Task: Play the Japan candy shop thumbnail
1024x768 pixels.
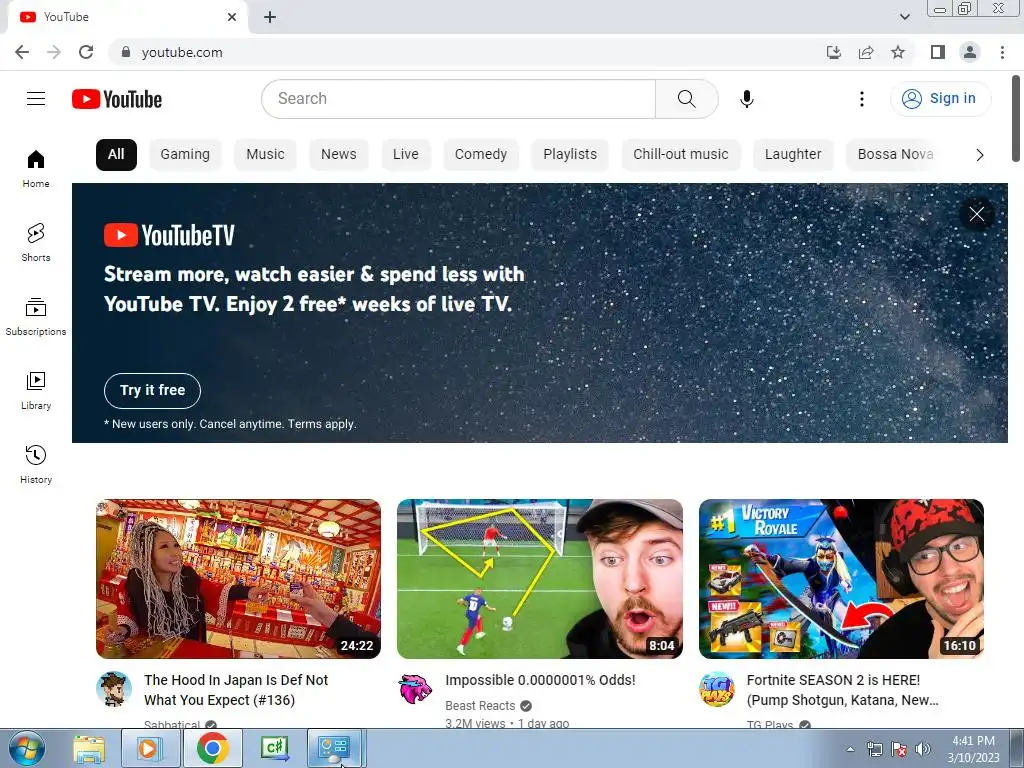Action: (238, 579)
